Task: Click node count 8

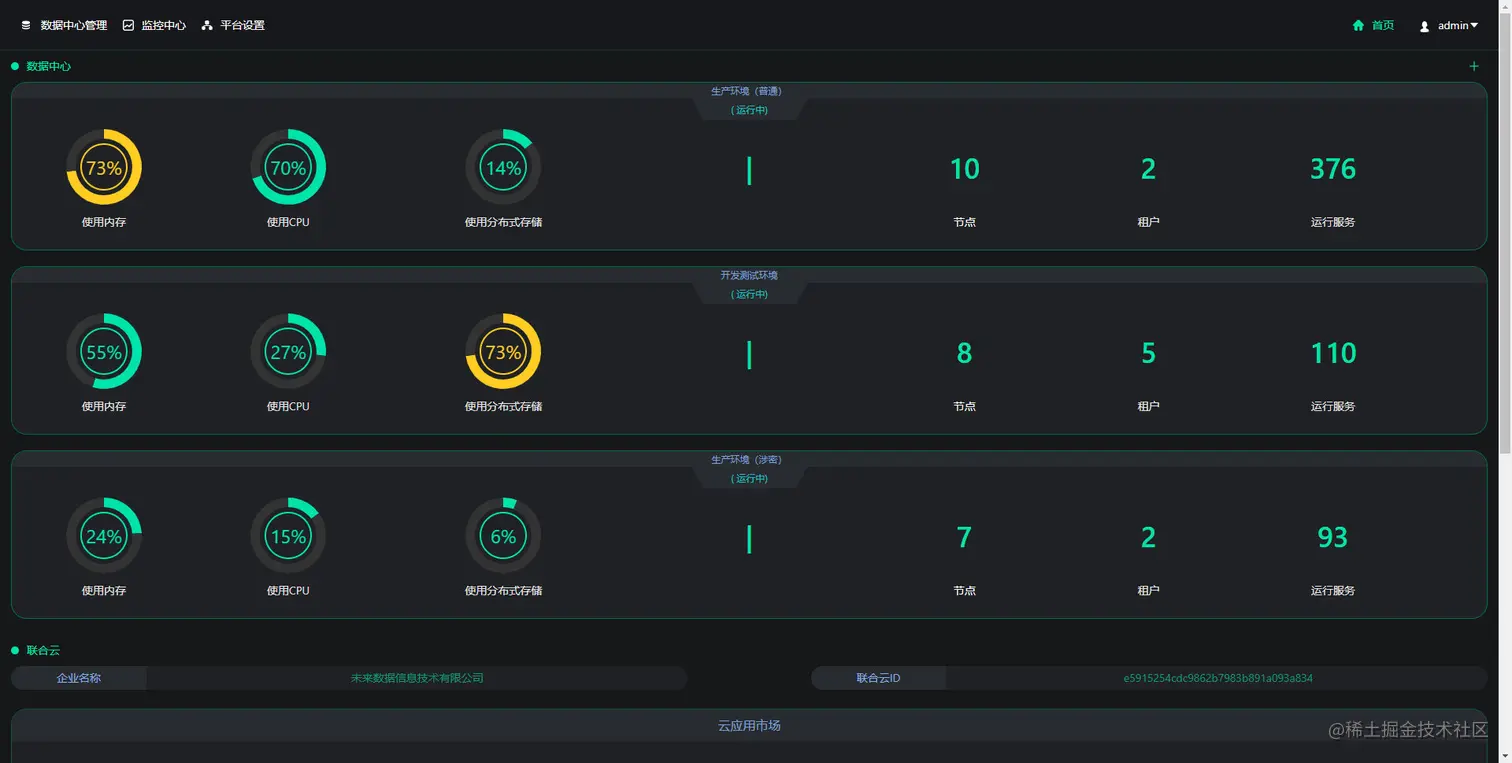Action: coord(965,353)
